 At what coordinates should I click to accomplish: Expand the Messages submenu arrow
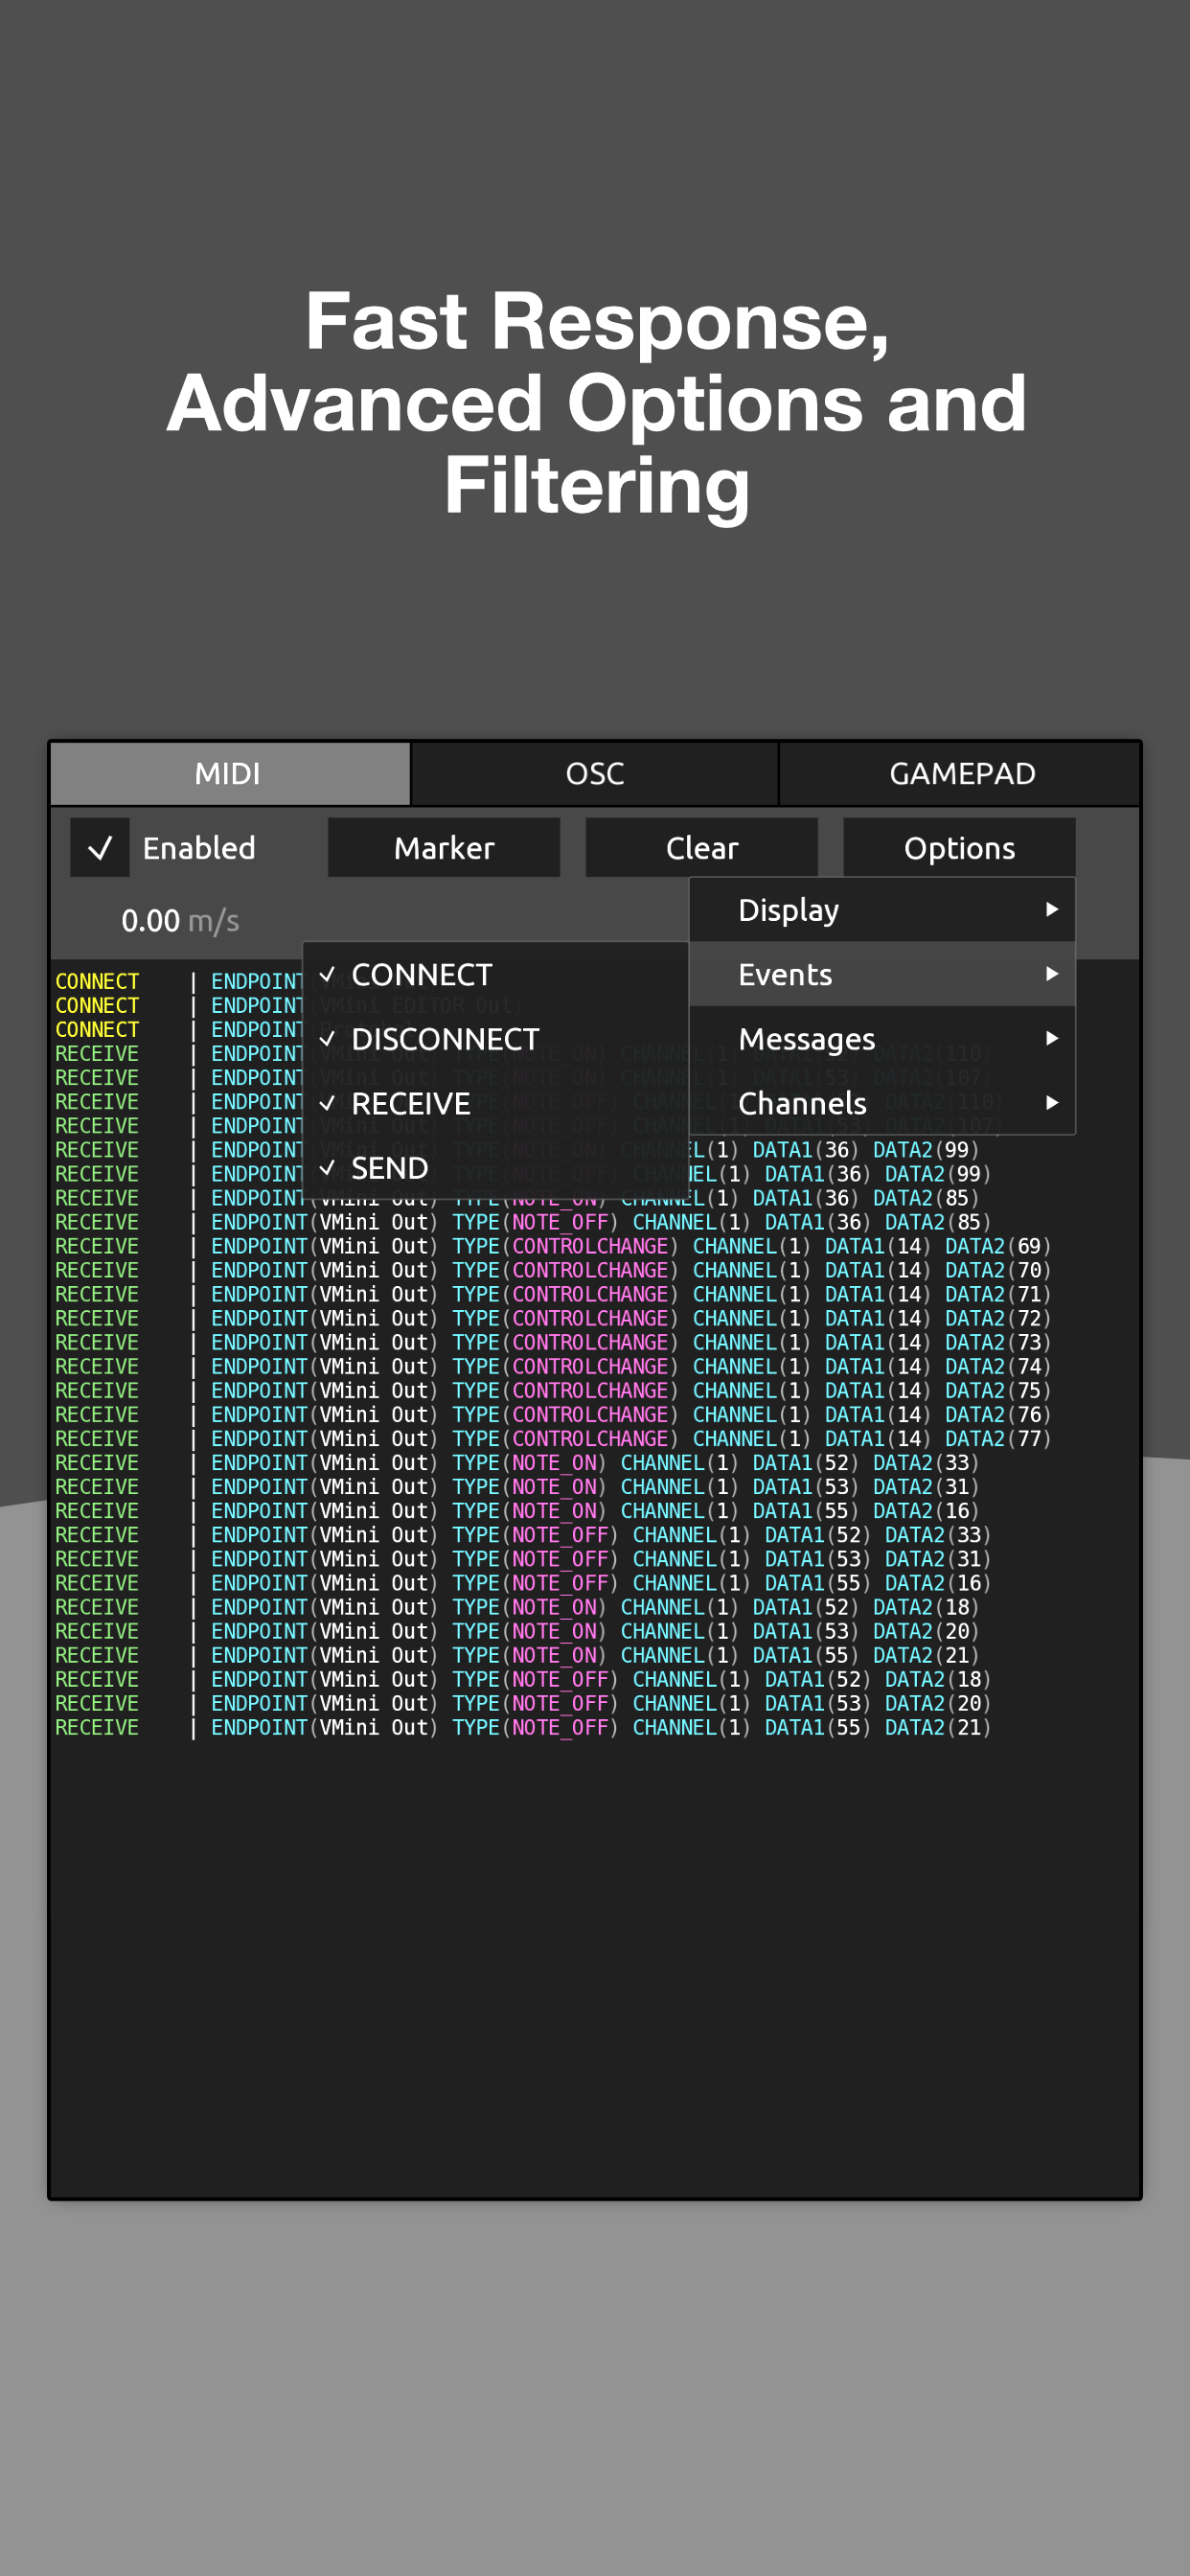[1051, 1039]
